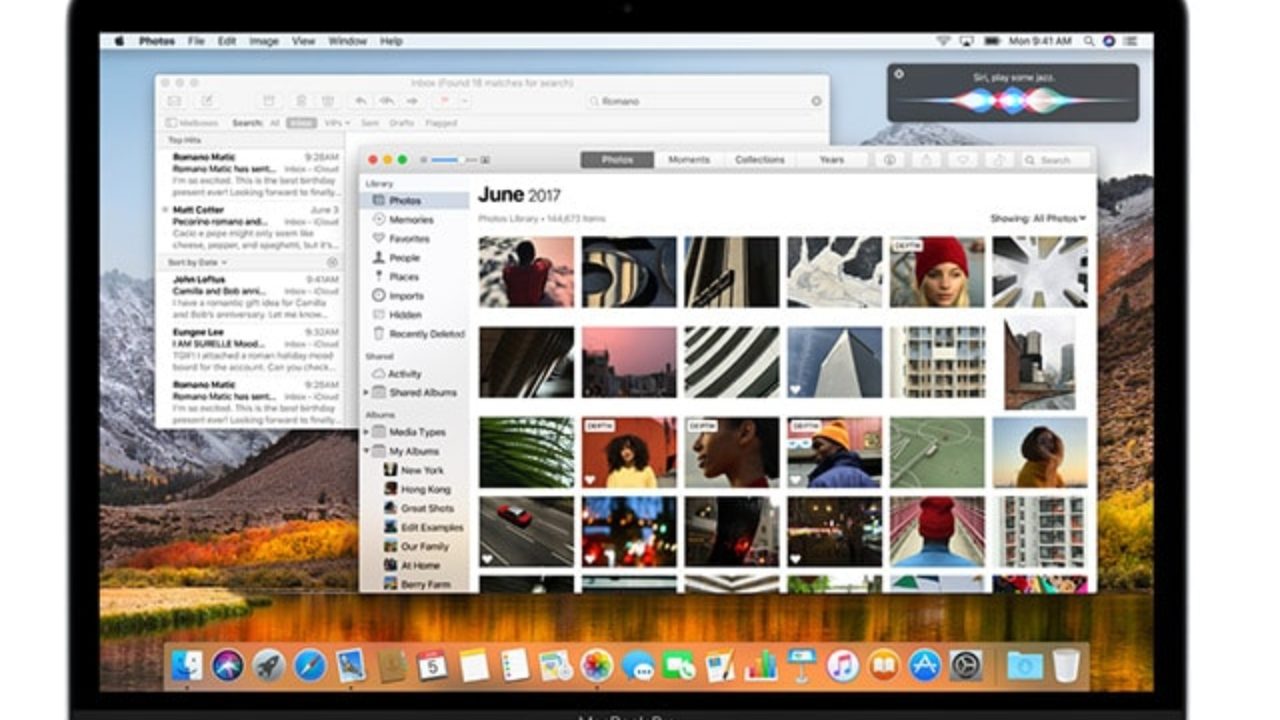This screenshot has width=1280, height=720.
Task: Click the Forward arrow in Mail toolbar
Action: point(412,101)
